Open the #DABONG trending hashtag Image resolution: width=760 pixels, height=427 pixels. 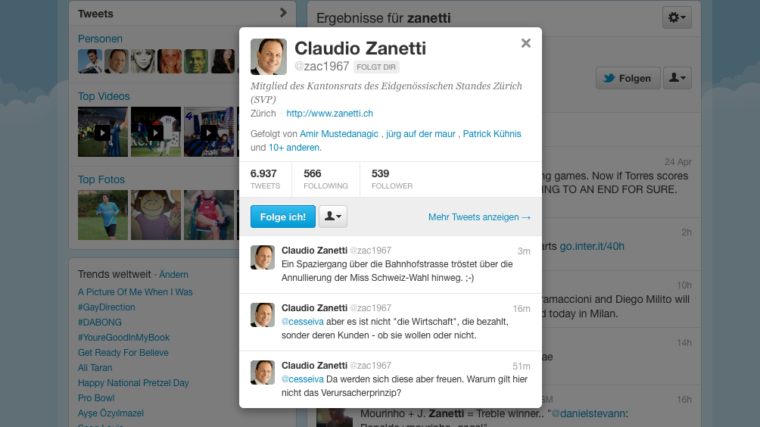point(99,322)
